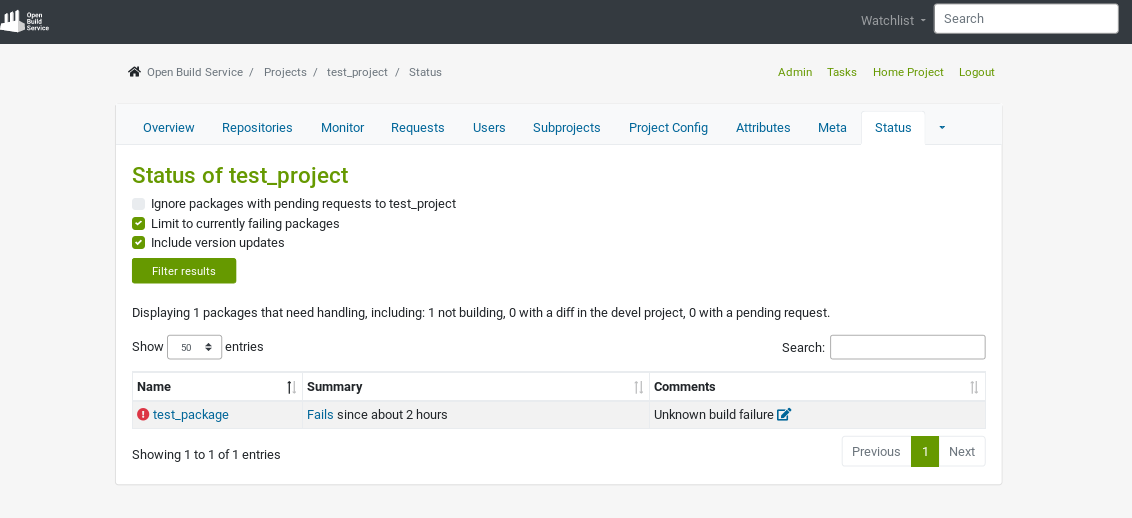Open the test_package link
Screen dimensions: 1132x518
click(x=191, y=415)
